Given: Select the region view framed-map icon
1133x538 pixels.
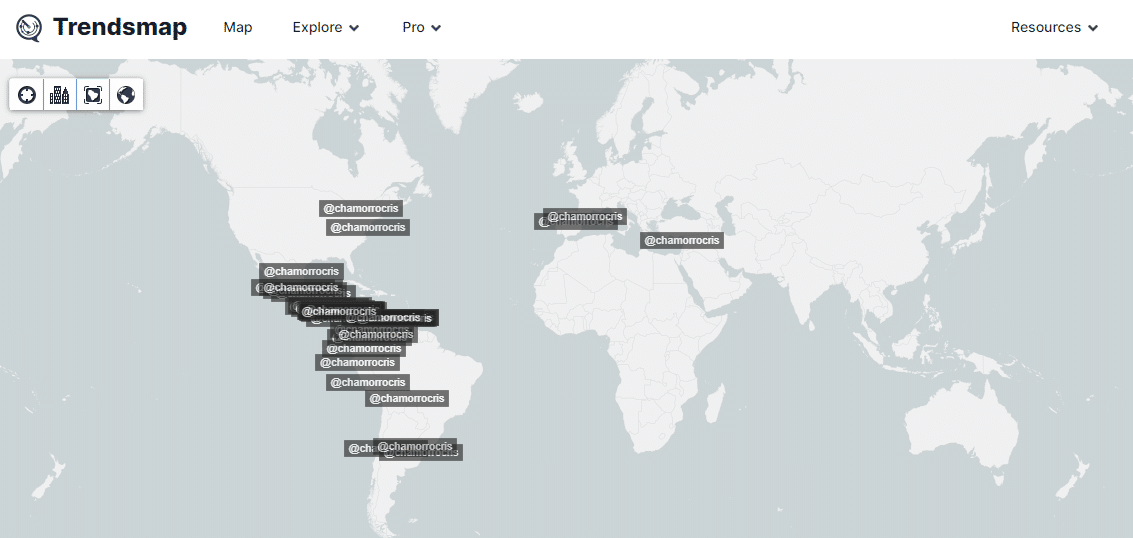Looking at the screenshot, I should click(x=93, y=95).
